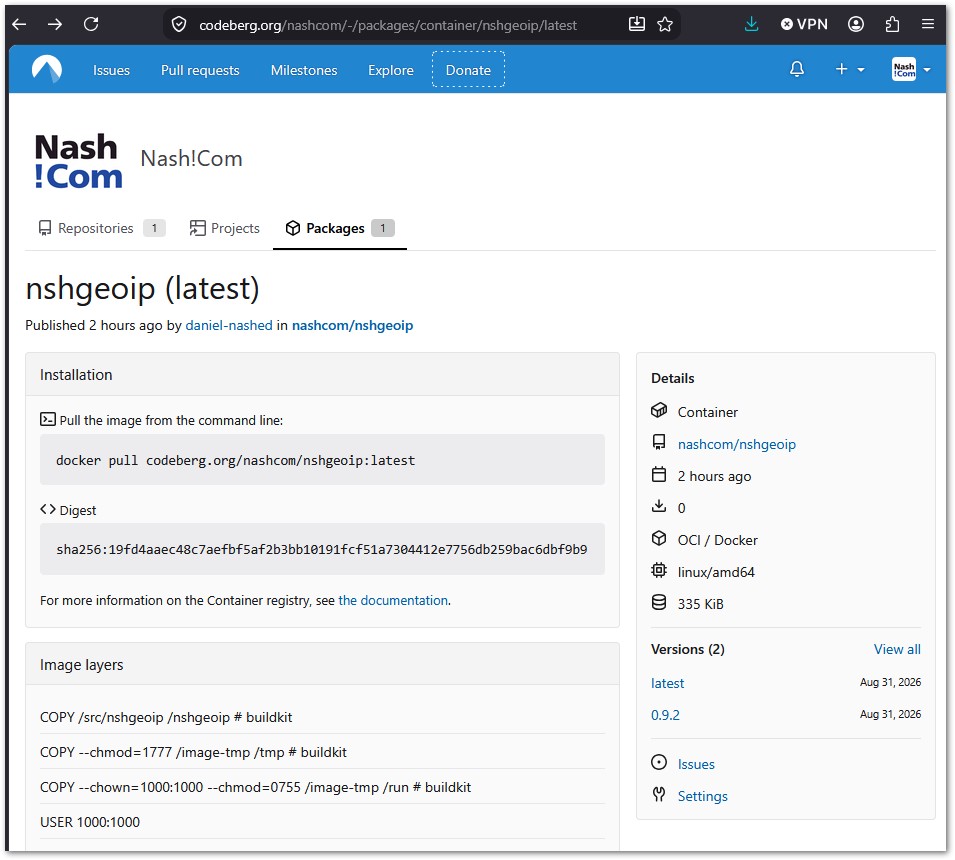Image resolution: width=955 pixels, height=860 pixels.
Task: Click the shield tracking protection icon
Action: 178,24
